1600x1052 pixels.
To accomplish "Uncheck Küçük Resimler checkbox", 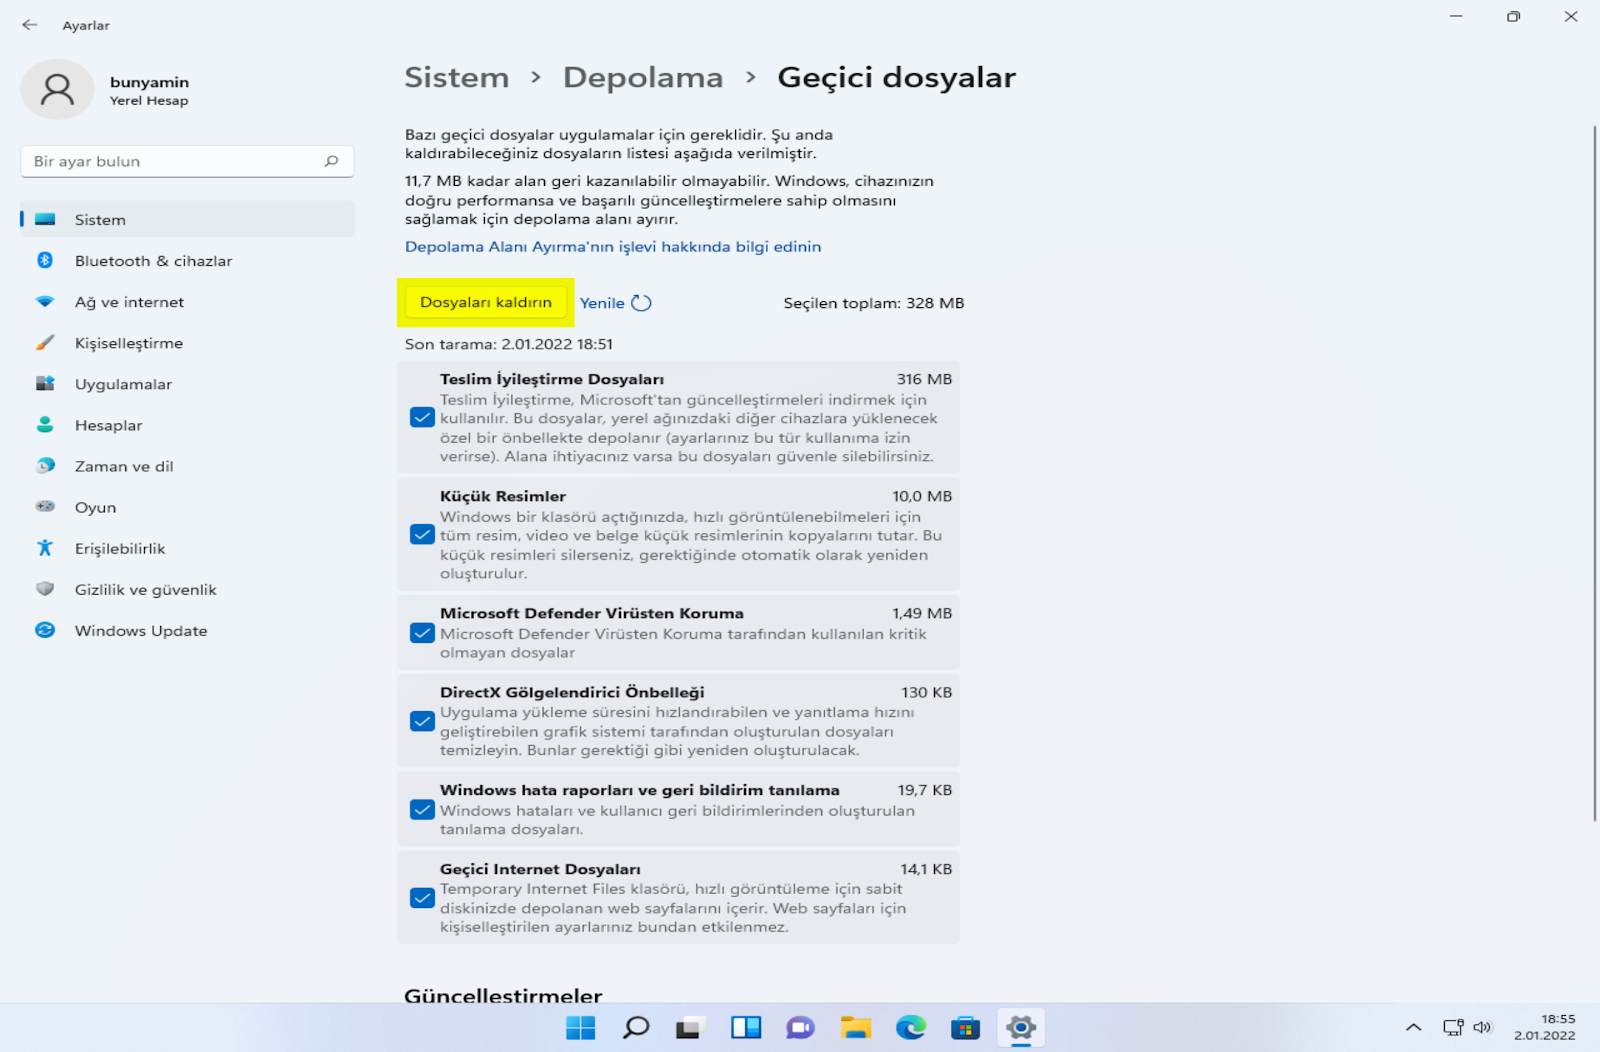I will (422, 534).
